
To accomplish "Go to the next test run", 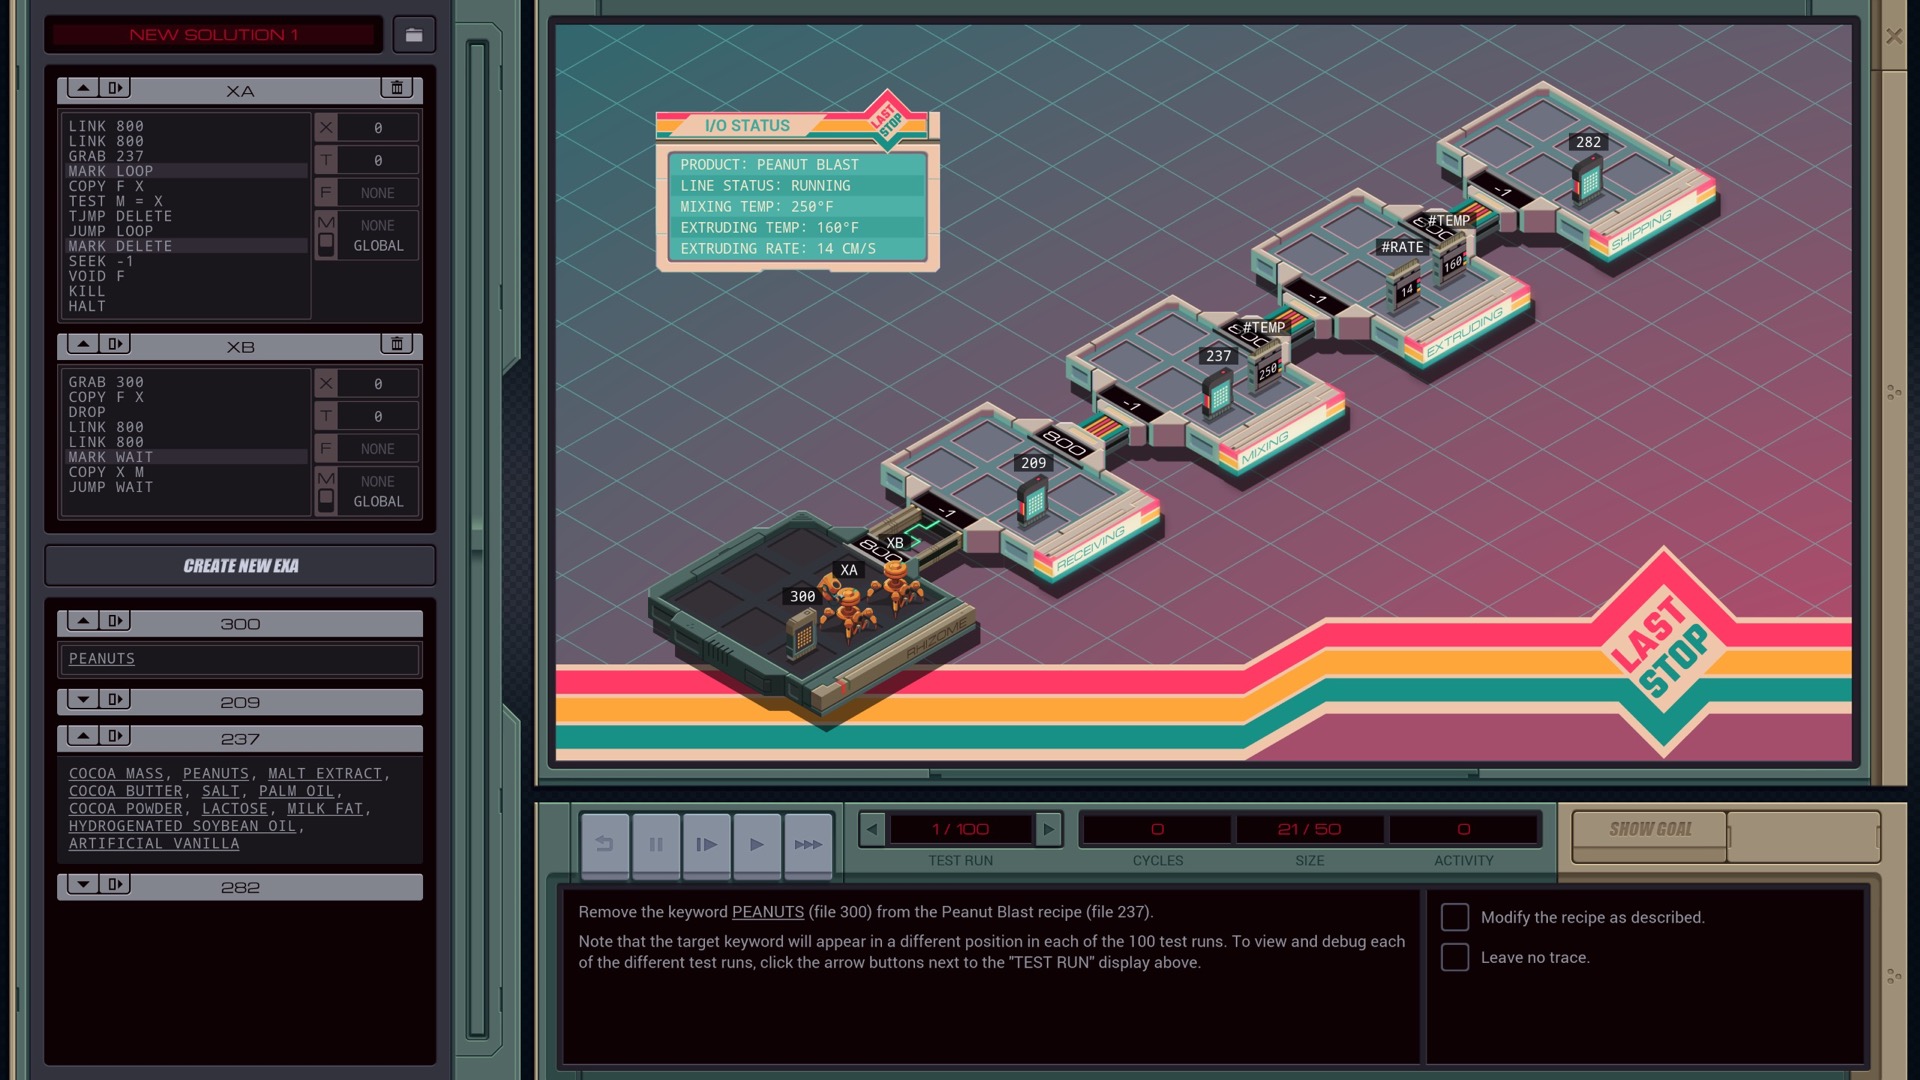I will pyautogui.click(x=1048, y=829).
